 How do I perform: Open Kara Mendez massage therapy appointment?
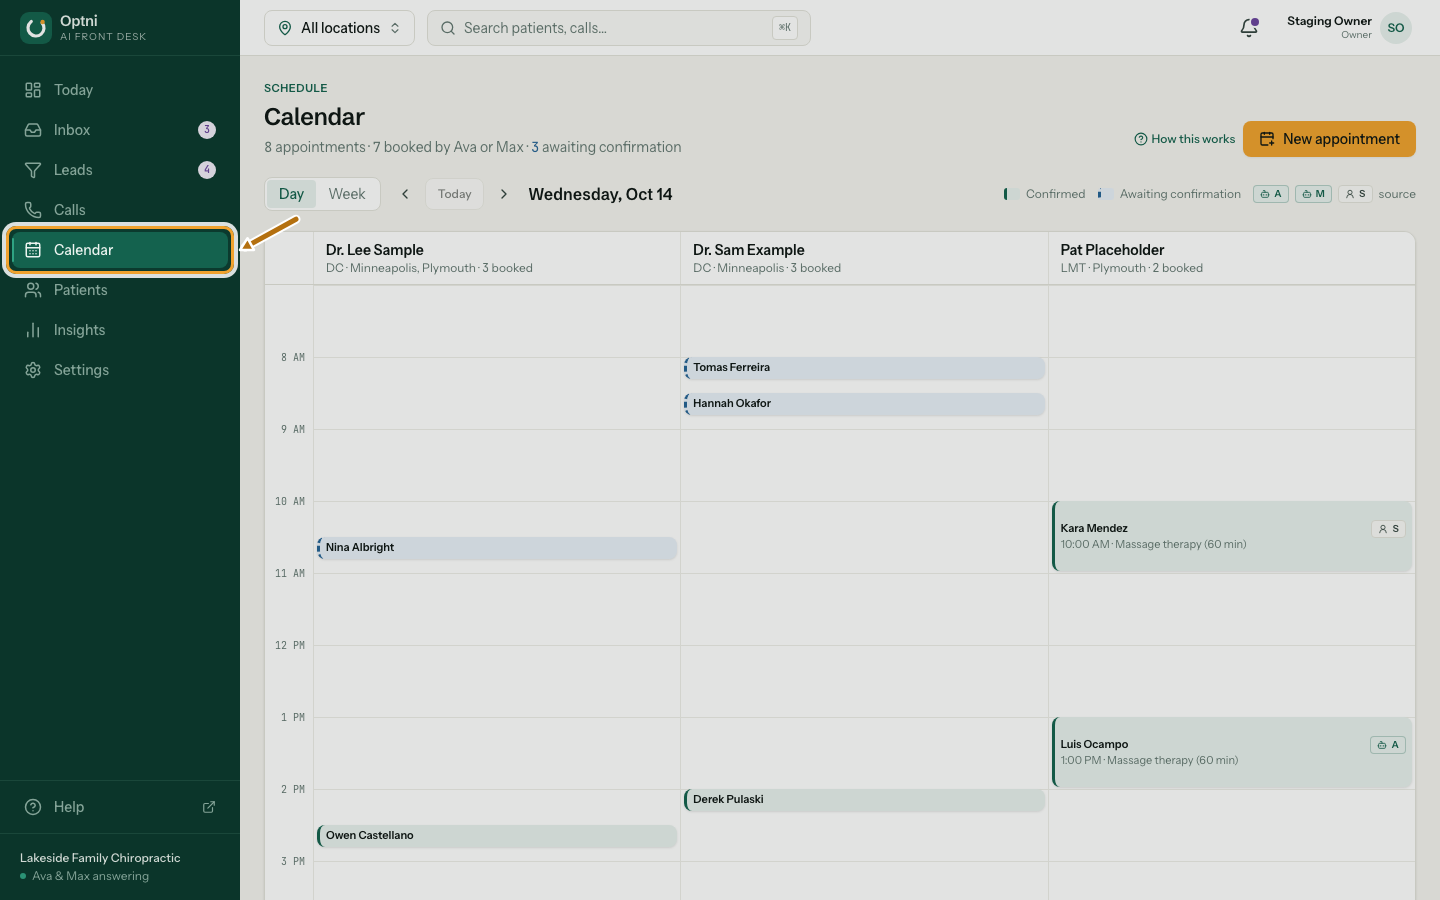pos(1232,537)
